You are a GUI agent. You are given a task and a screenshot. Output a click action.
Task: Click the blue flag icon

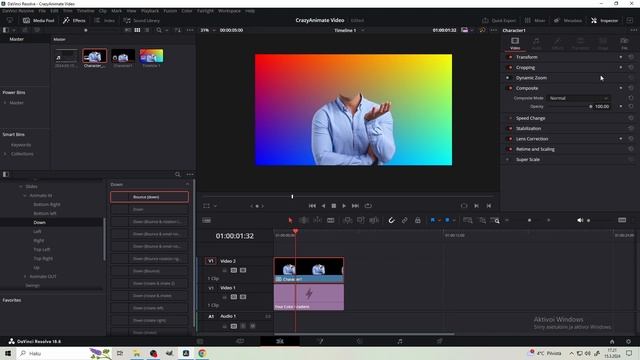tap(433, 220)
